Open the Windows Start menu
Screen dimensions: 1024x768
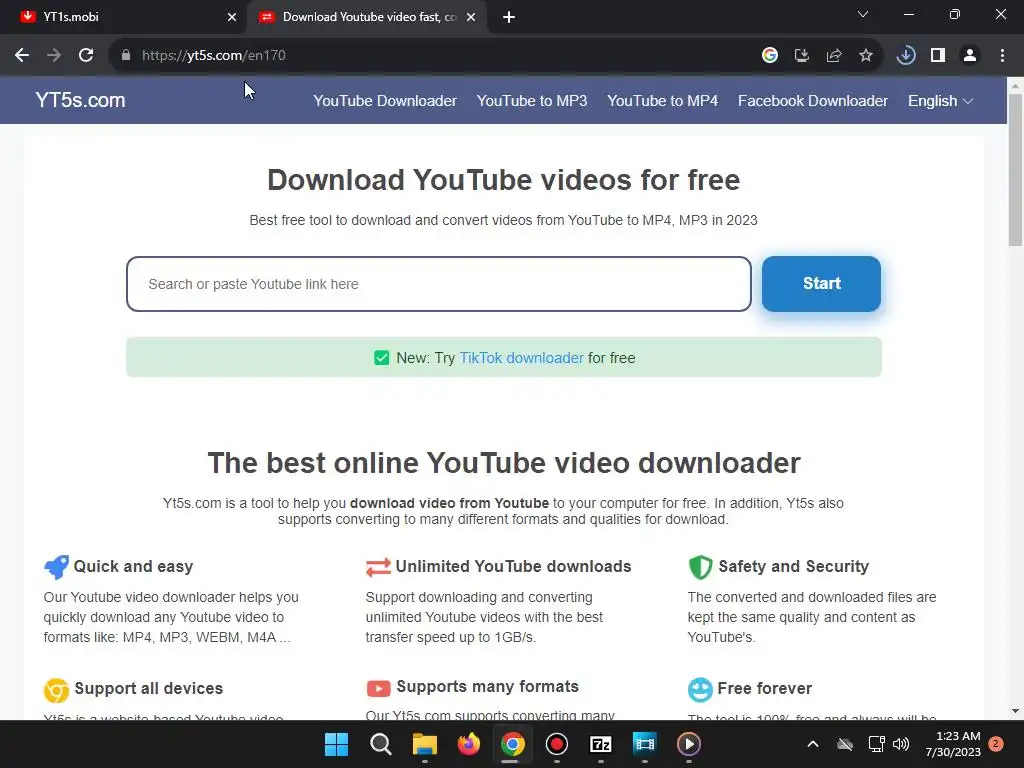pyautogui.click(x=336, y=744)
